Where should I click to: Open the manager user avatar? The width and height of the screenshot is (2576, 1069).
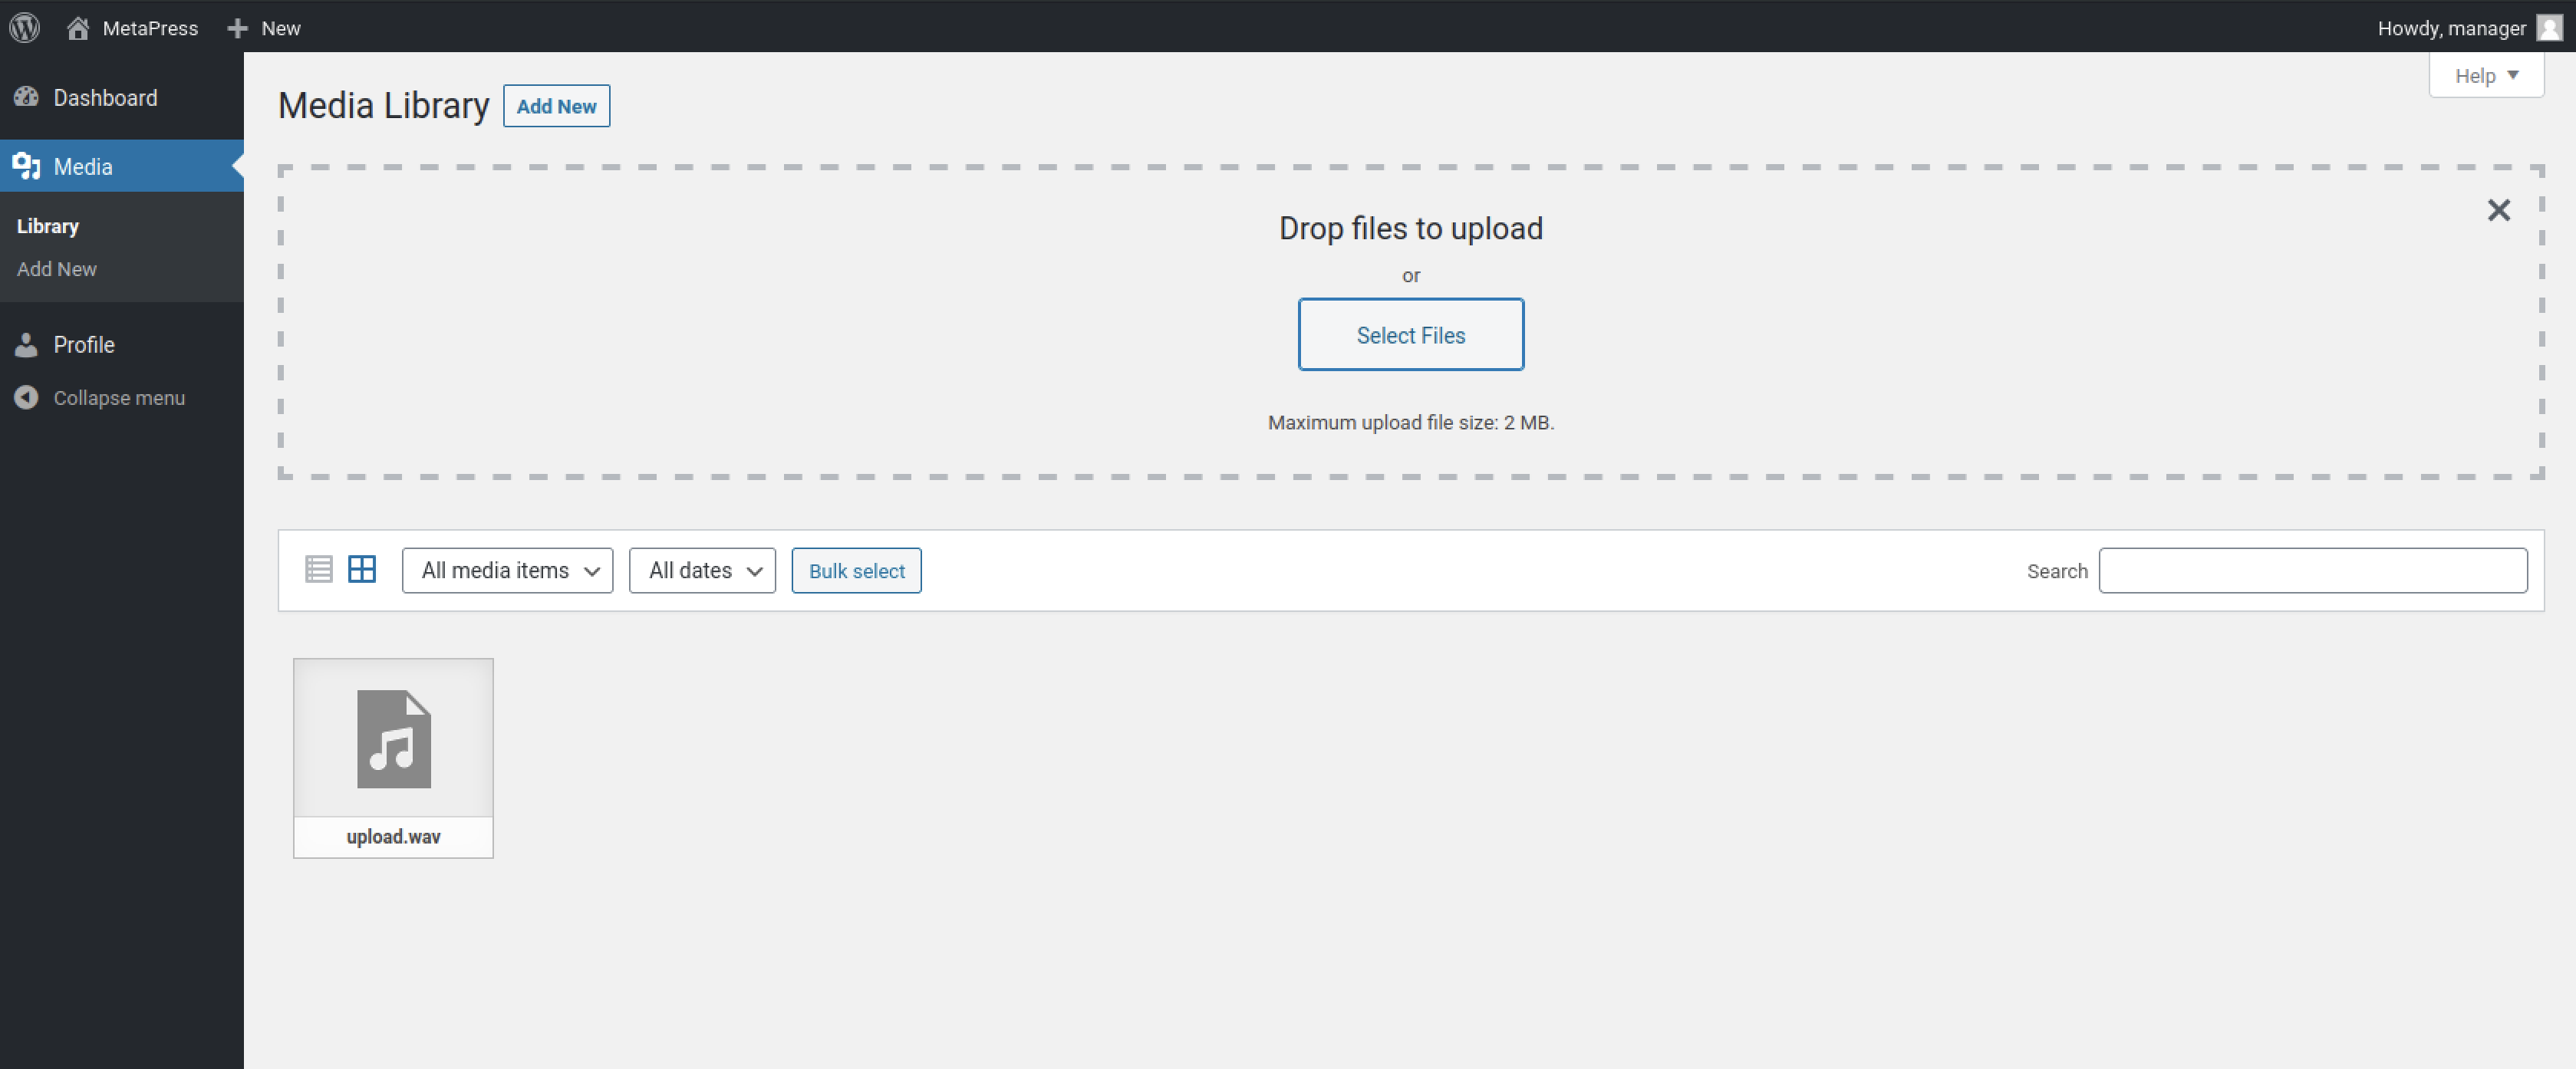2549,28
